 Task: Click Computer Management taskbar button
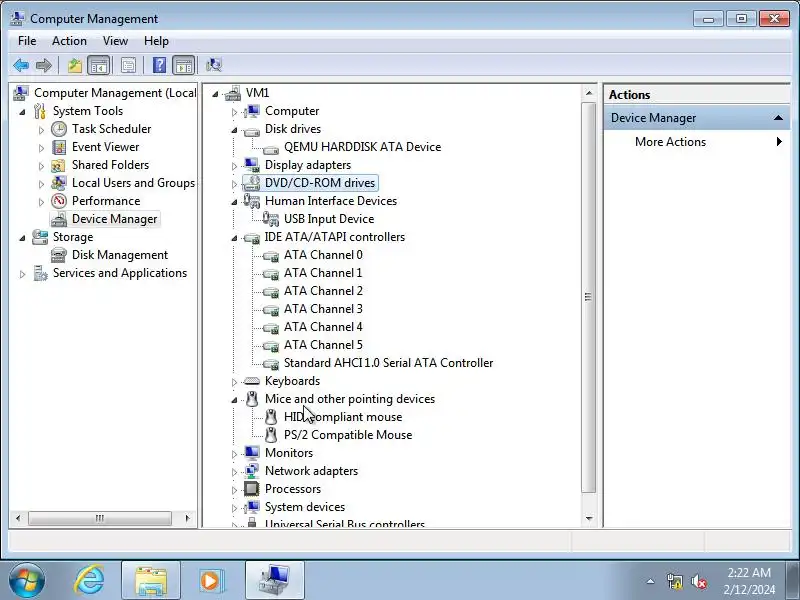274,581
